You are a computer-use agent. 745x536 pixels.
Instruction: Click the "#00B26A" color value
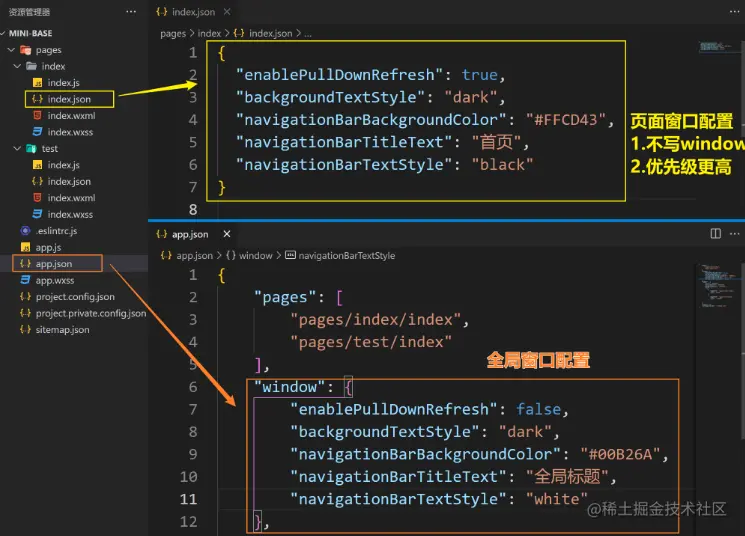point(620,455)
